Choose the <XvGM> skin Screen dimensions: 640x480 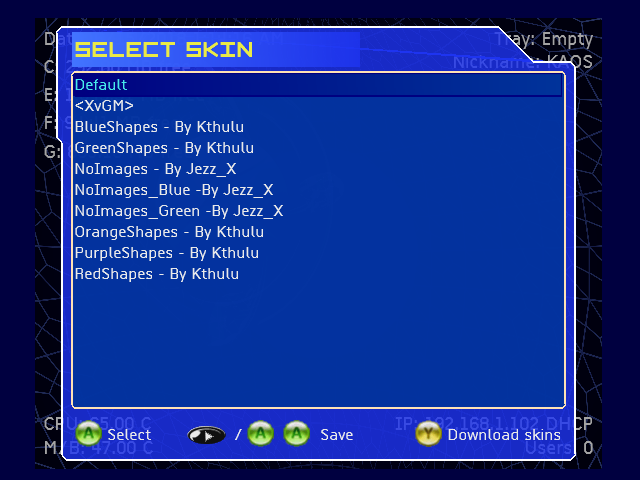point(104,106)
